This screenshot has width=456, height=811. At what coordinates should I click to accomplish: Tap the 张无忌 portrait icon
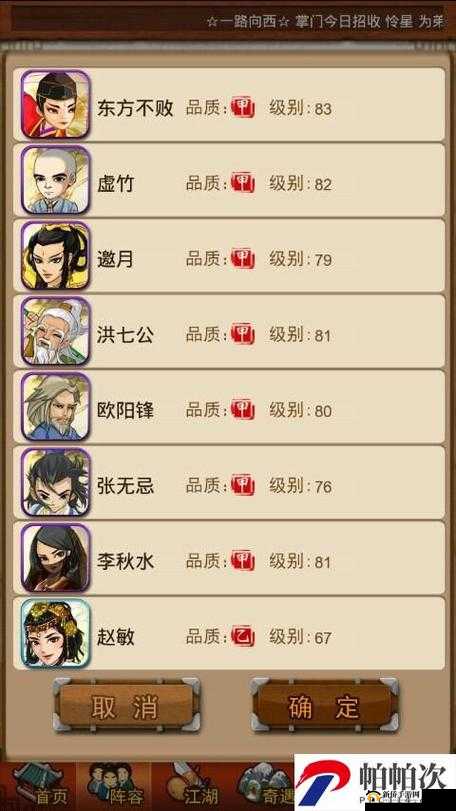coord(56,482)
